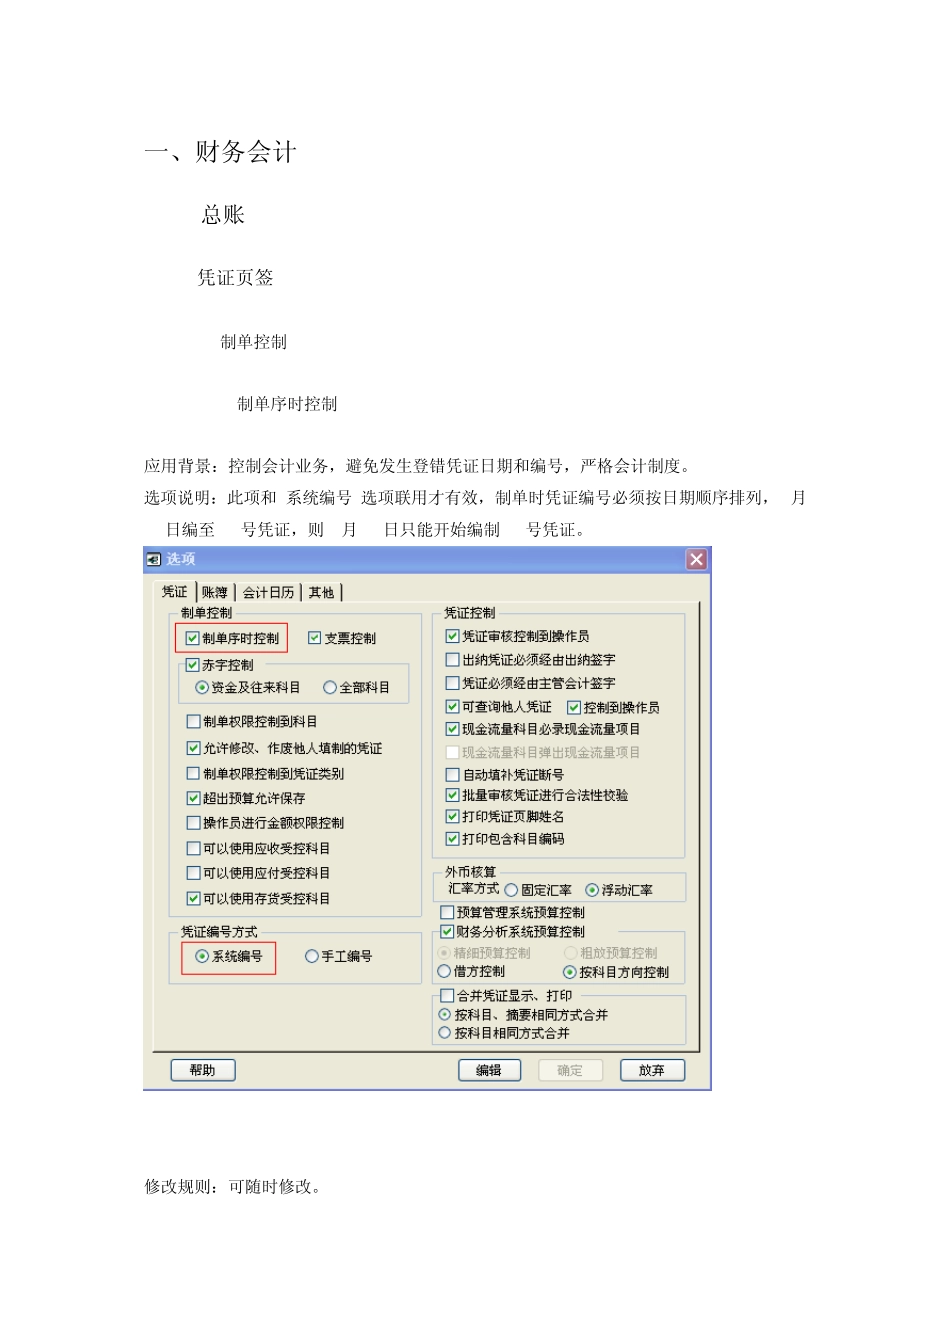Toggle 批量审核凭证进行合法性校验 checkbox

(x=452, y=795)
